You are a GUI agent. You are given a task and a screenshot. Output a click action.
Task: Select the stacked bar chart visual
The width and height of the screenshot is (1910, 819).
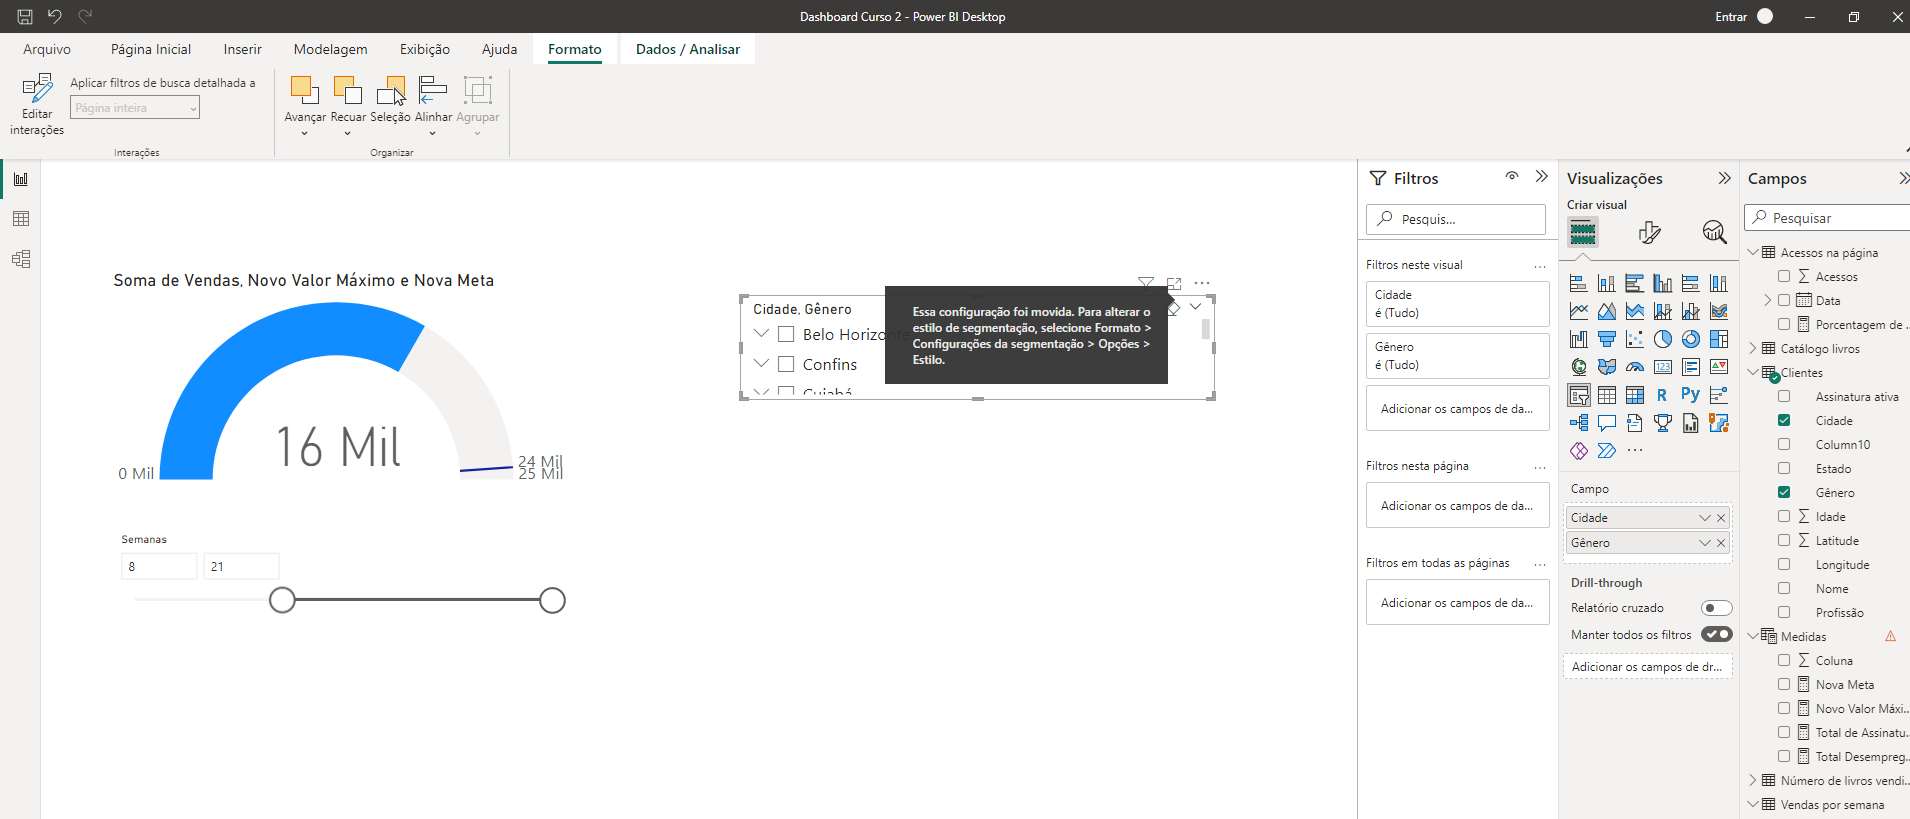point(1578,283)
